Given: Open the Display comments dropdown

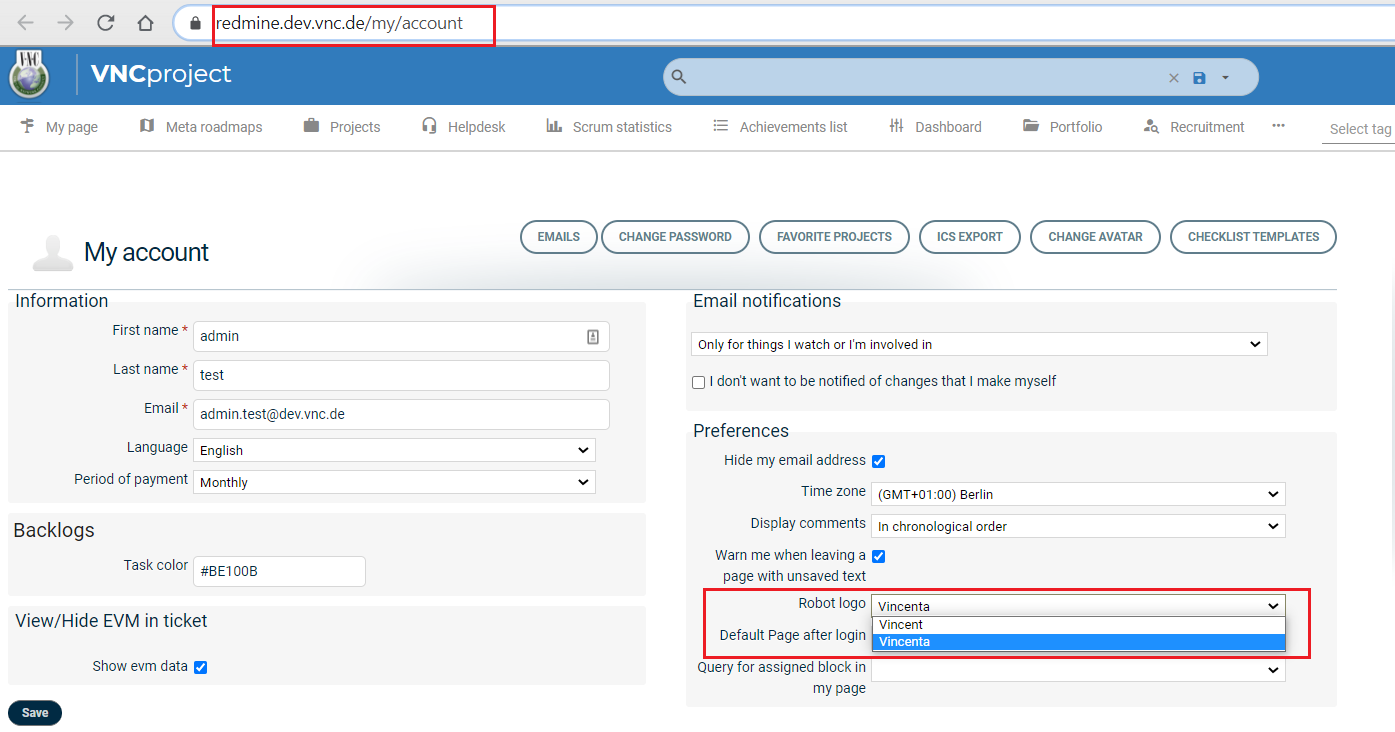Looking at the screenshot, I should [1078, 526].
